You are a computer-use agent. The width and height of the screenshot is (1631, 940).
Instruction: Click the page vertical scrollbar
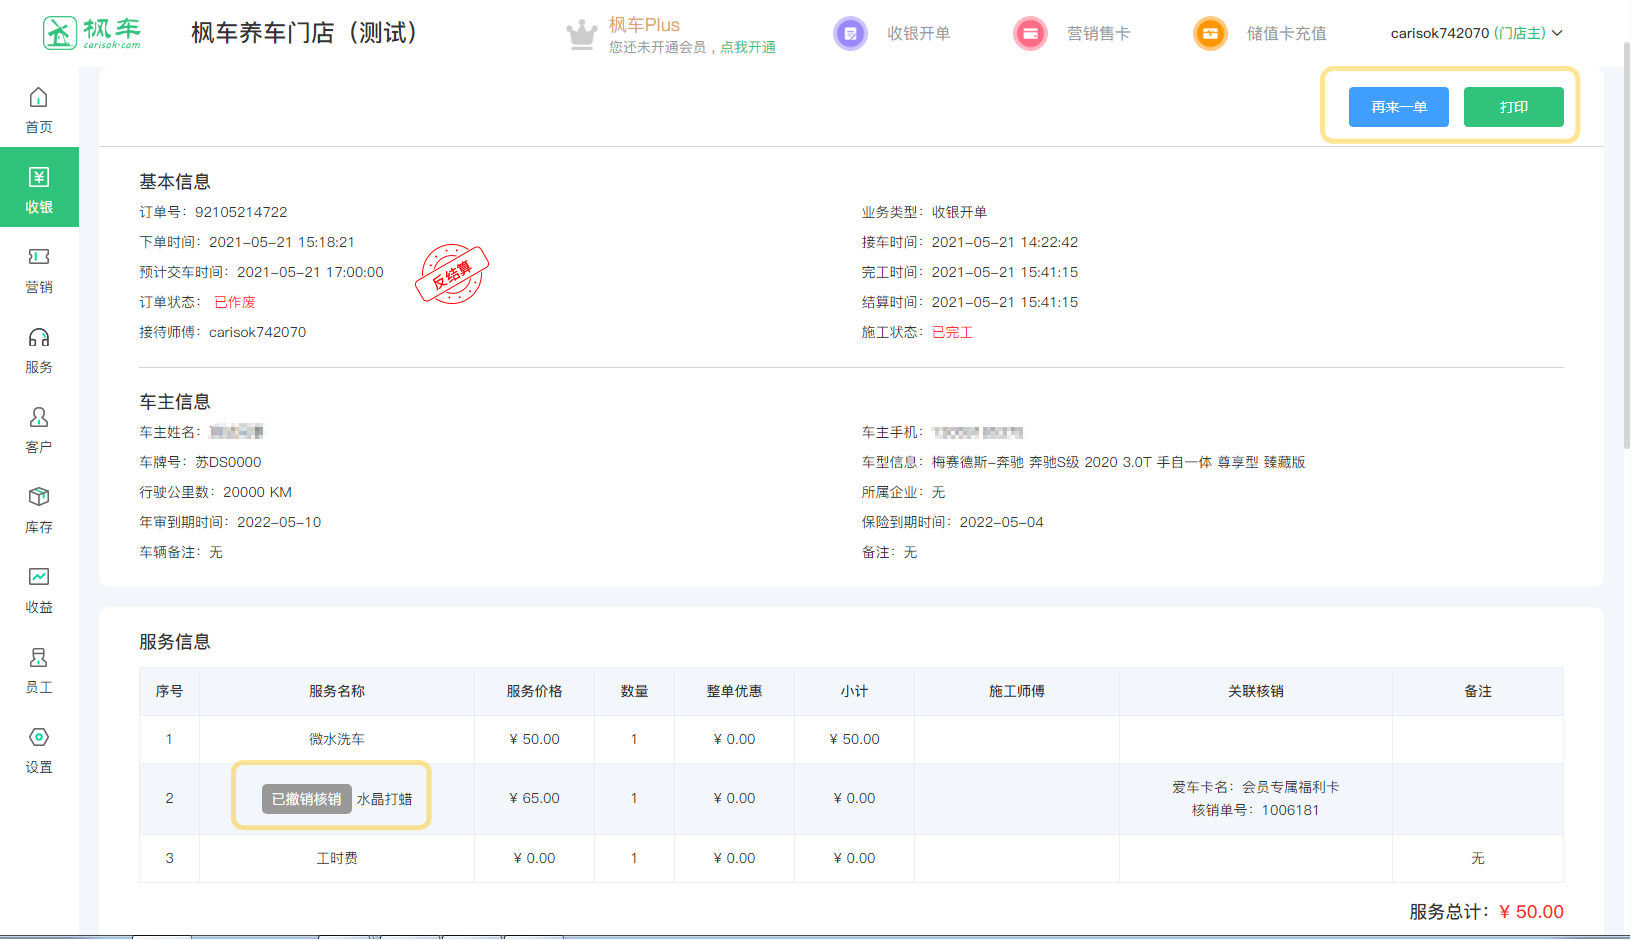1626,250
